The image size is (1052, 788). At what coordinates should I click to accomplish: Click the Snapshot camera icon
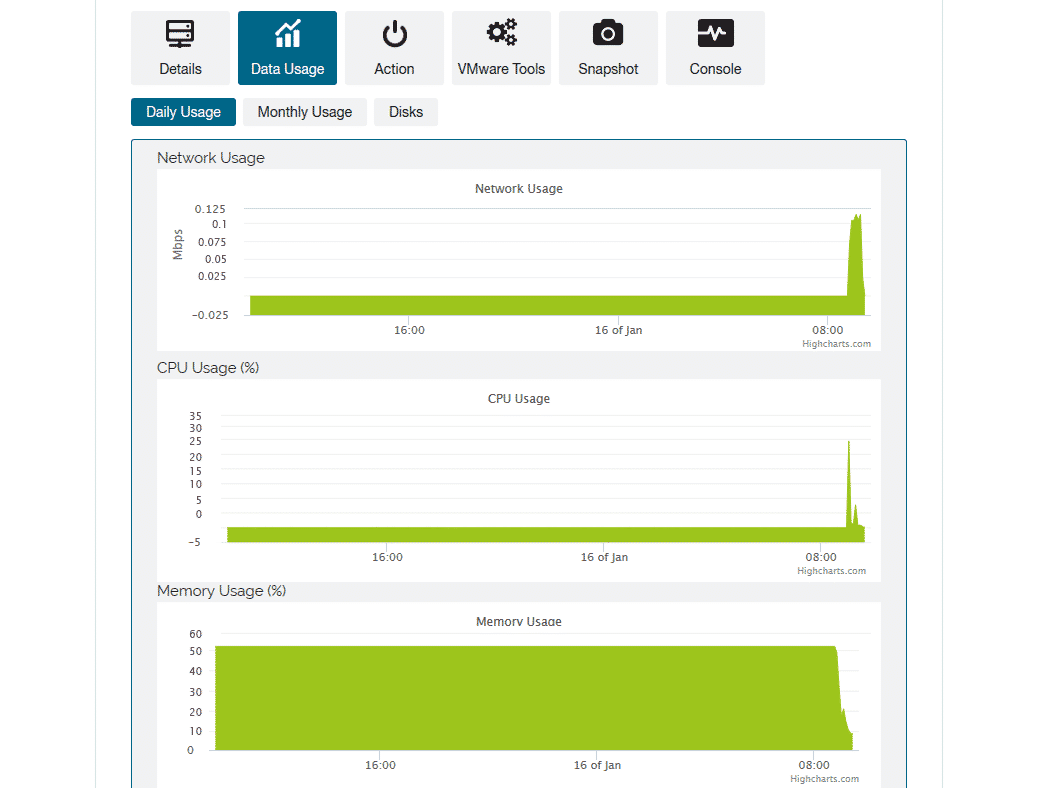pos(608,34)
